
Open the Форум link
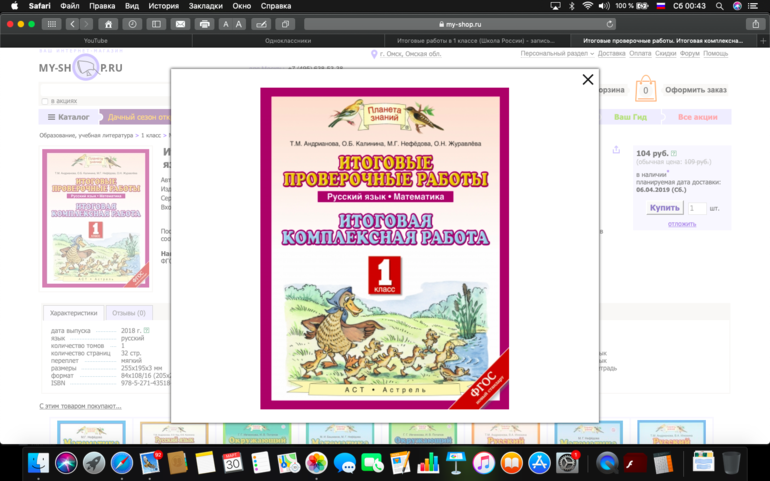(689, 54)
